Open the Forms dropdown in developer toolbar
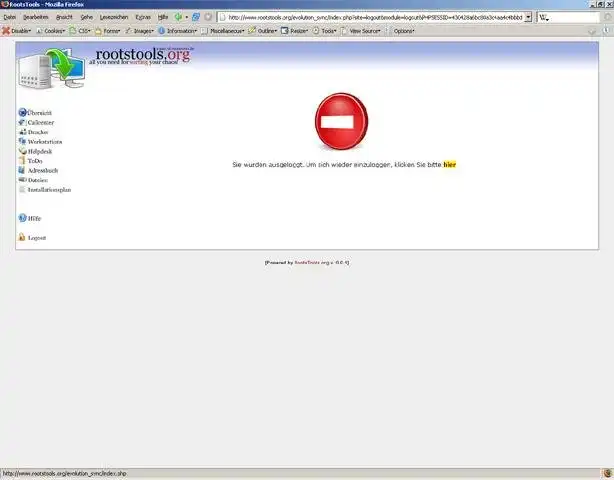This screenshot has height=480, width=614. (x=107, y=31)
